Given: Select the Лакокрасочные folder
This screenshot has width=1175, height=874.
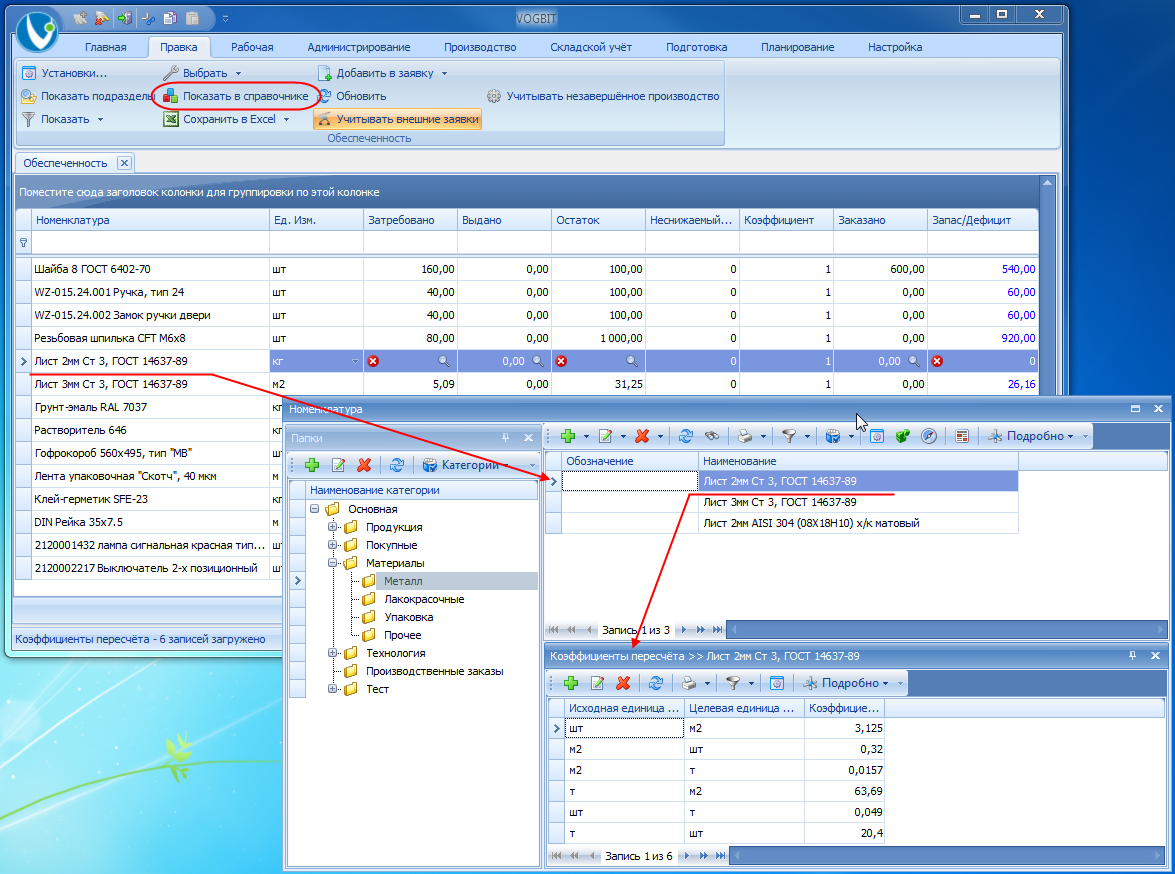Looking at the screenshot, I should tap(424, 599).
